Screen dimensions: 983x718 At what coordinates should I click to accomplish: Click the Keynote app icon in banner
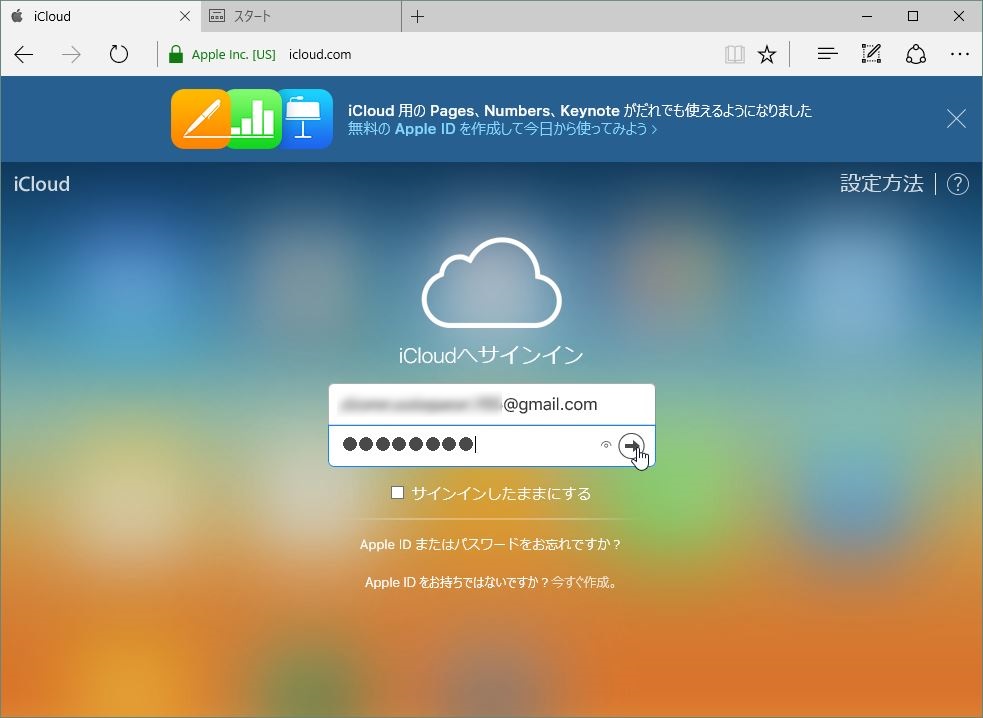(x=305, y=119)
